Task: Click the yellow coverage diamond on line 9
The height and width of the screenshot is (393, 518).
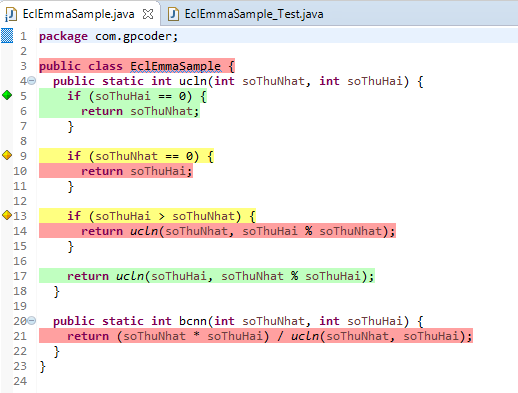Action: click(7, 155)
